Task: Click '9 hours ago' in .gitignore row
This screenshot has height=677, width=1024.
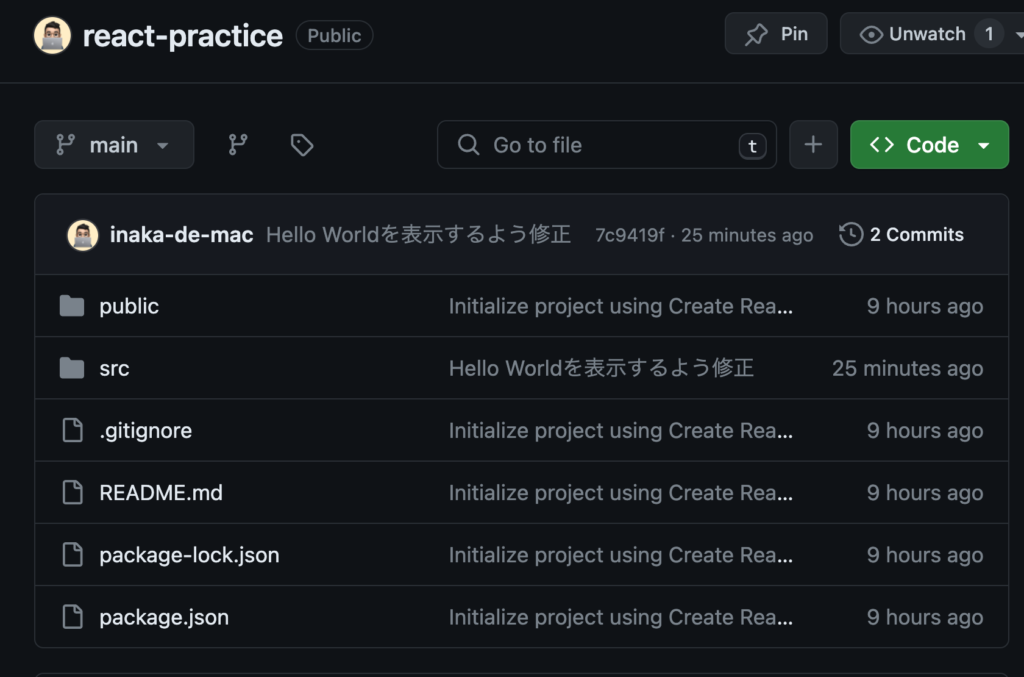Action: point(925,431)
